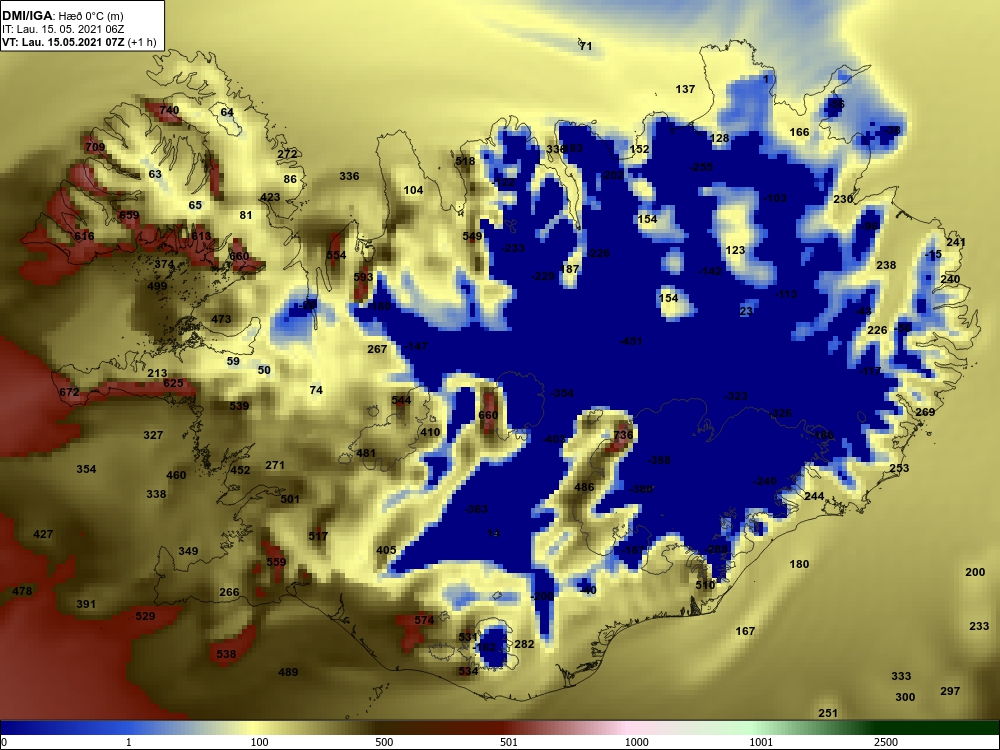Click the map value '736'

coord(623,436)
